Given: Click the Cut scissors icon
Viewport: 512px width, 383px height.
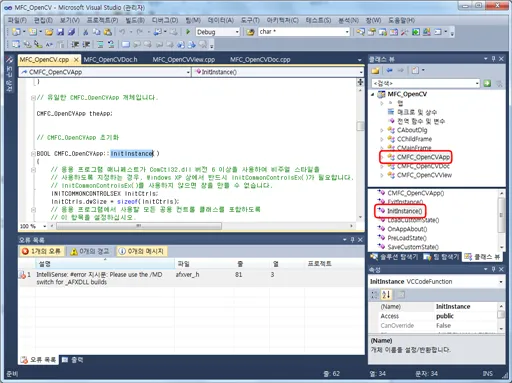Looking at the screenshot, I should click(86, 32).
